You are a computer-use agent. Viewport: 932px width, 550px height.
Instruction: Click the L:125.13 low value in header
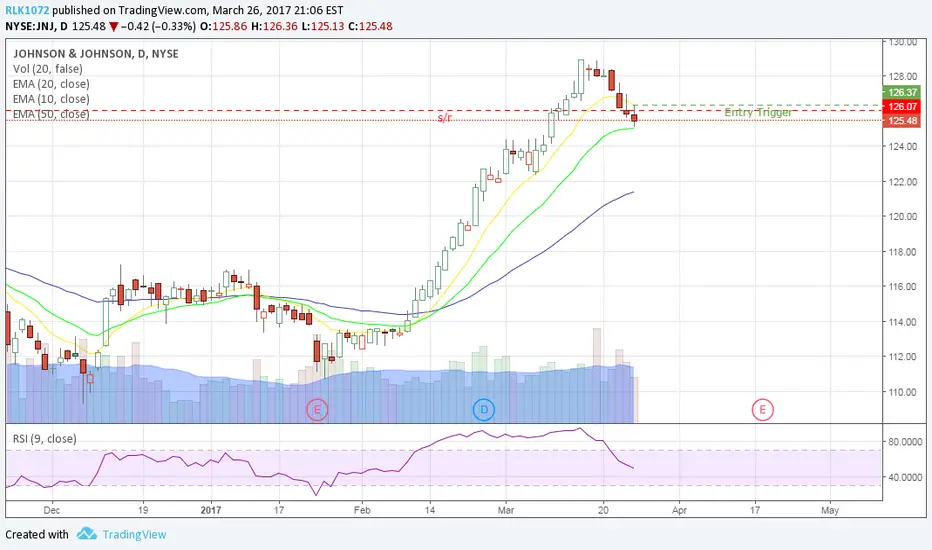(x=323, y=26)
